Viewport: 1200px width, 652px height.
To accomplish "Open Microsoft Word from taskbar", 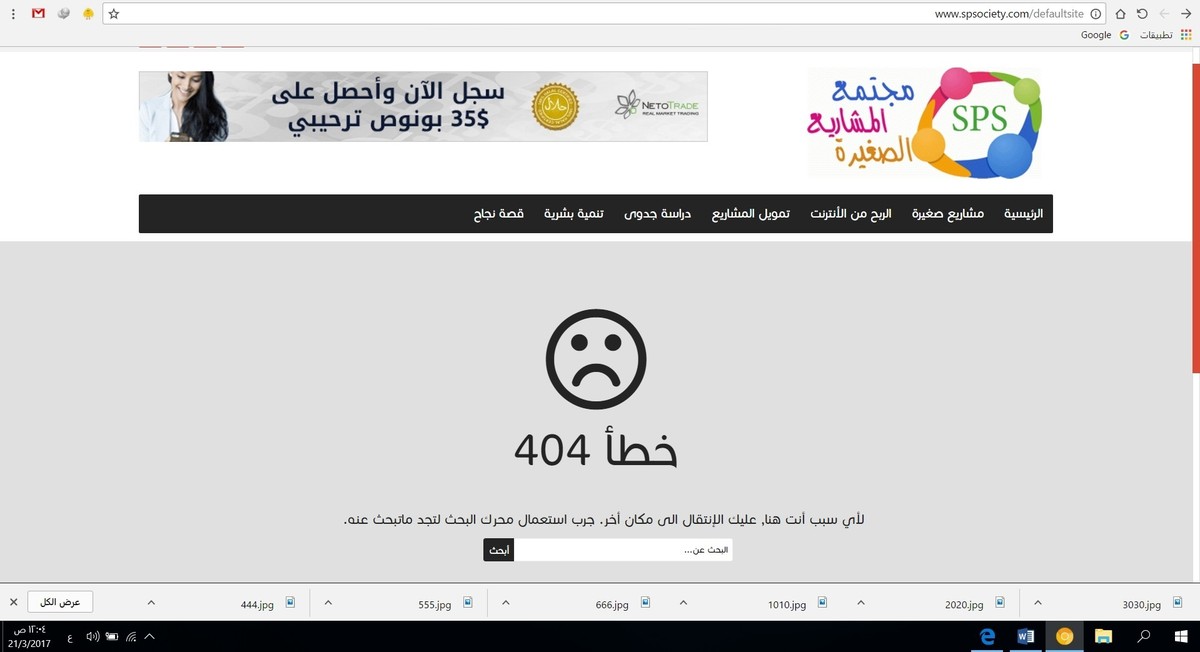I will (1025, 636).
